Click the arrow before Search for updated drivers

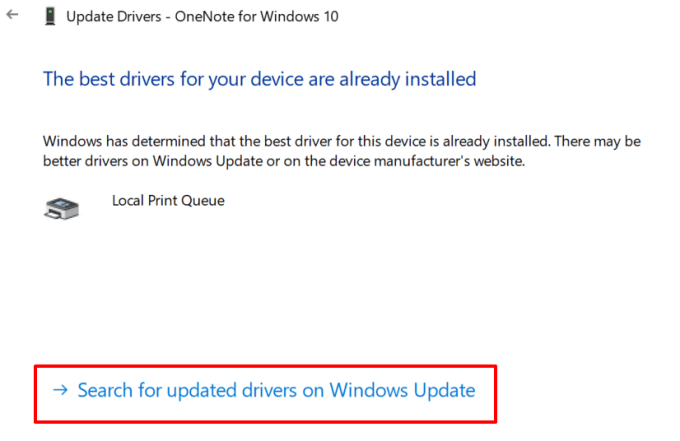coord(59,389)
